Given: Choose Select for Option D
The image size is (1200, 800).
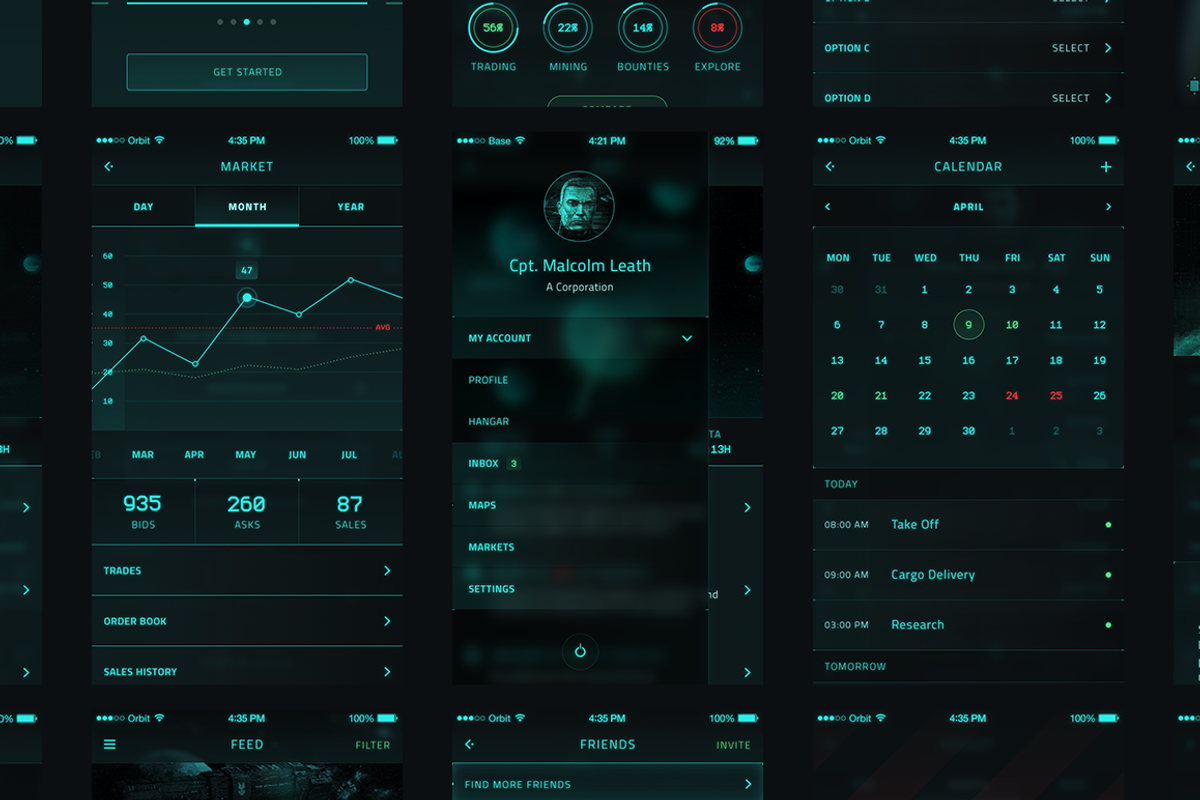Looking at the screenshot, I should click(x=1081, y=98).
